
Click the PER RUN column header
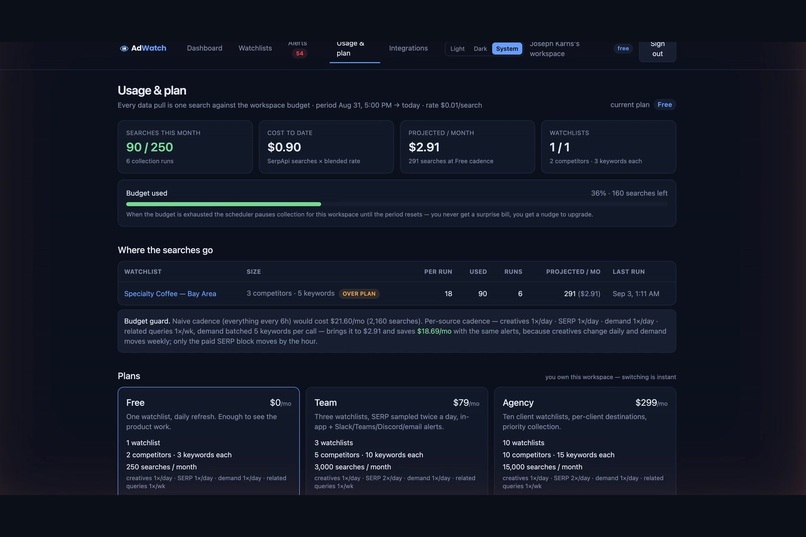438,272
